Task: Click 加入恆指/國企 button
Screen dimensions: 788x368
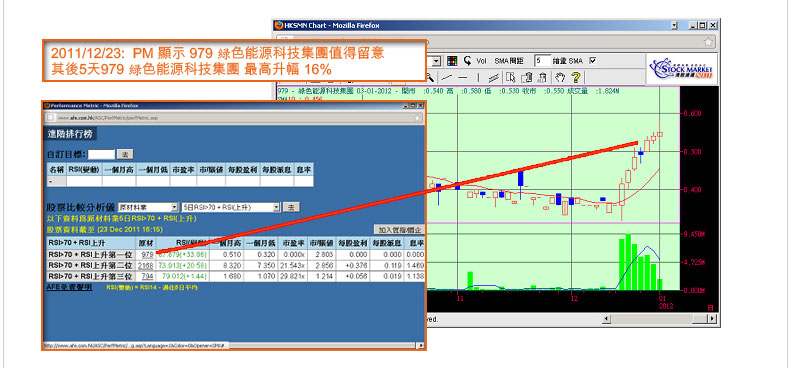Action: pyautogui.click(x=399, y=230)
